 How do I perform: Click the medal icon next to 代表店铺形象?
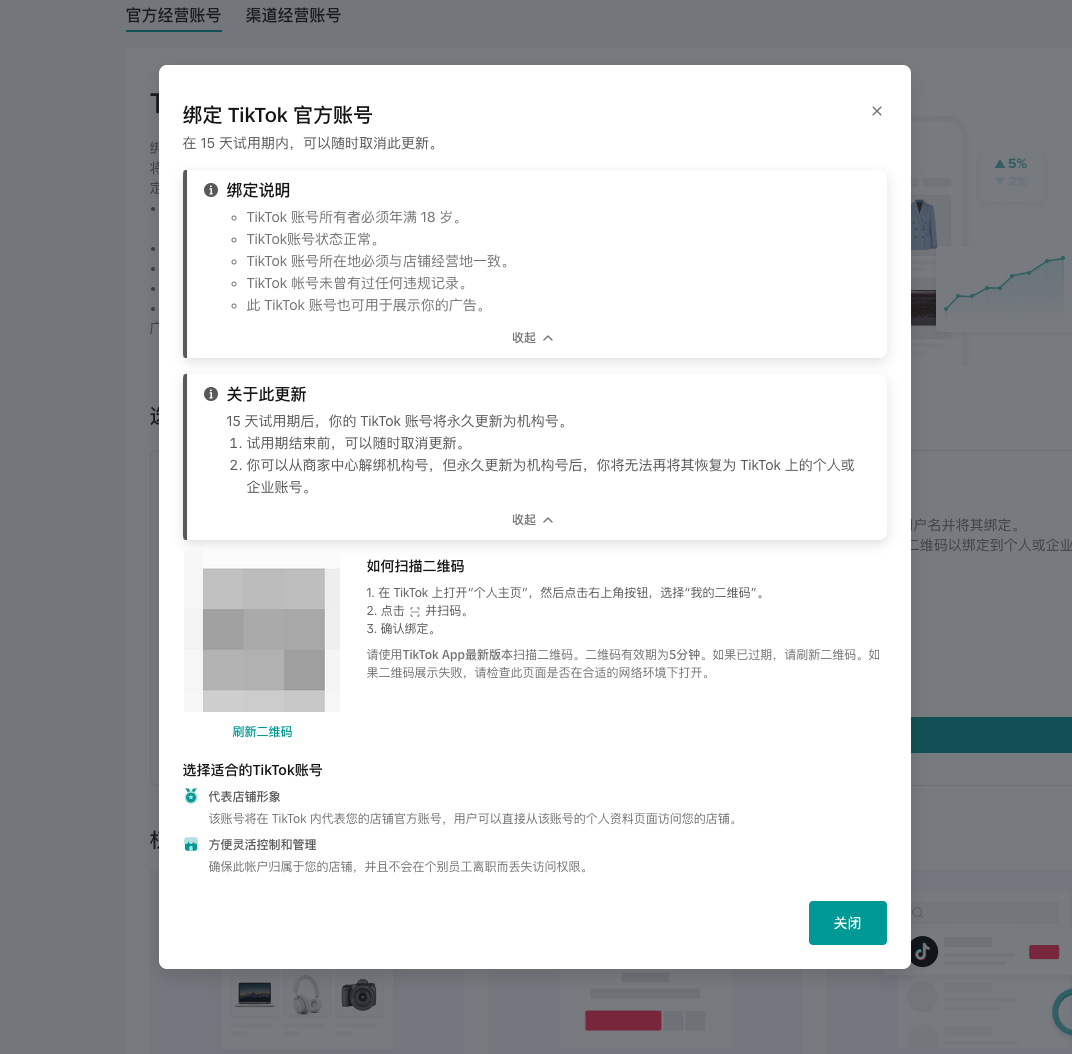pyautogui.click(x=191, y=796)
